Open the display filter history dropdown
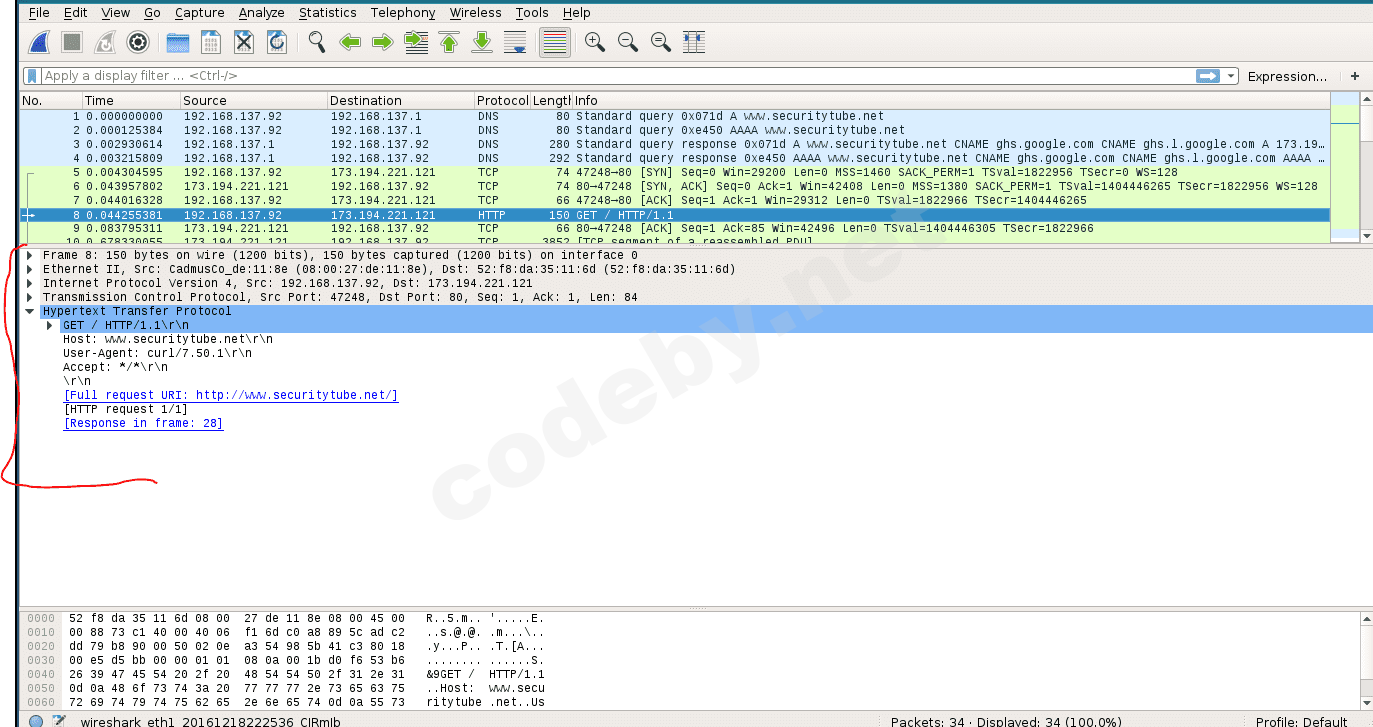The height and width of the screenshot is (727, 1373). click(x=1231, y=76)
